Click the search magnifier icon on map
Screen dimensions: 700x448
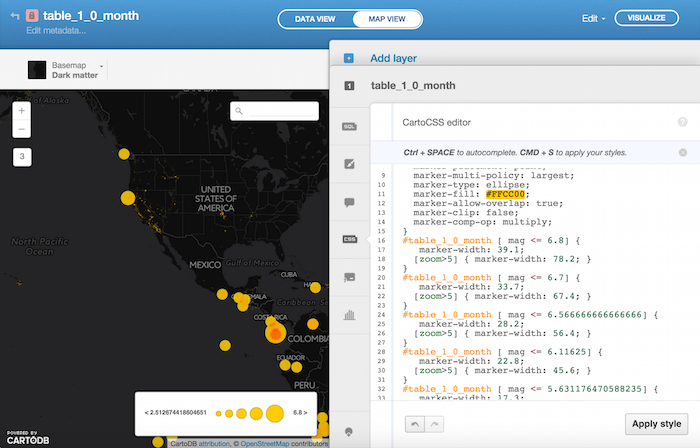(239, 111)
